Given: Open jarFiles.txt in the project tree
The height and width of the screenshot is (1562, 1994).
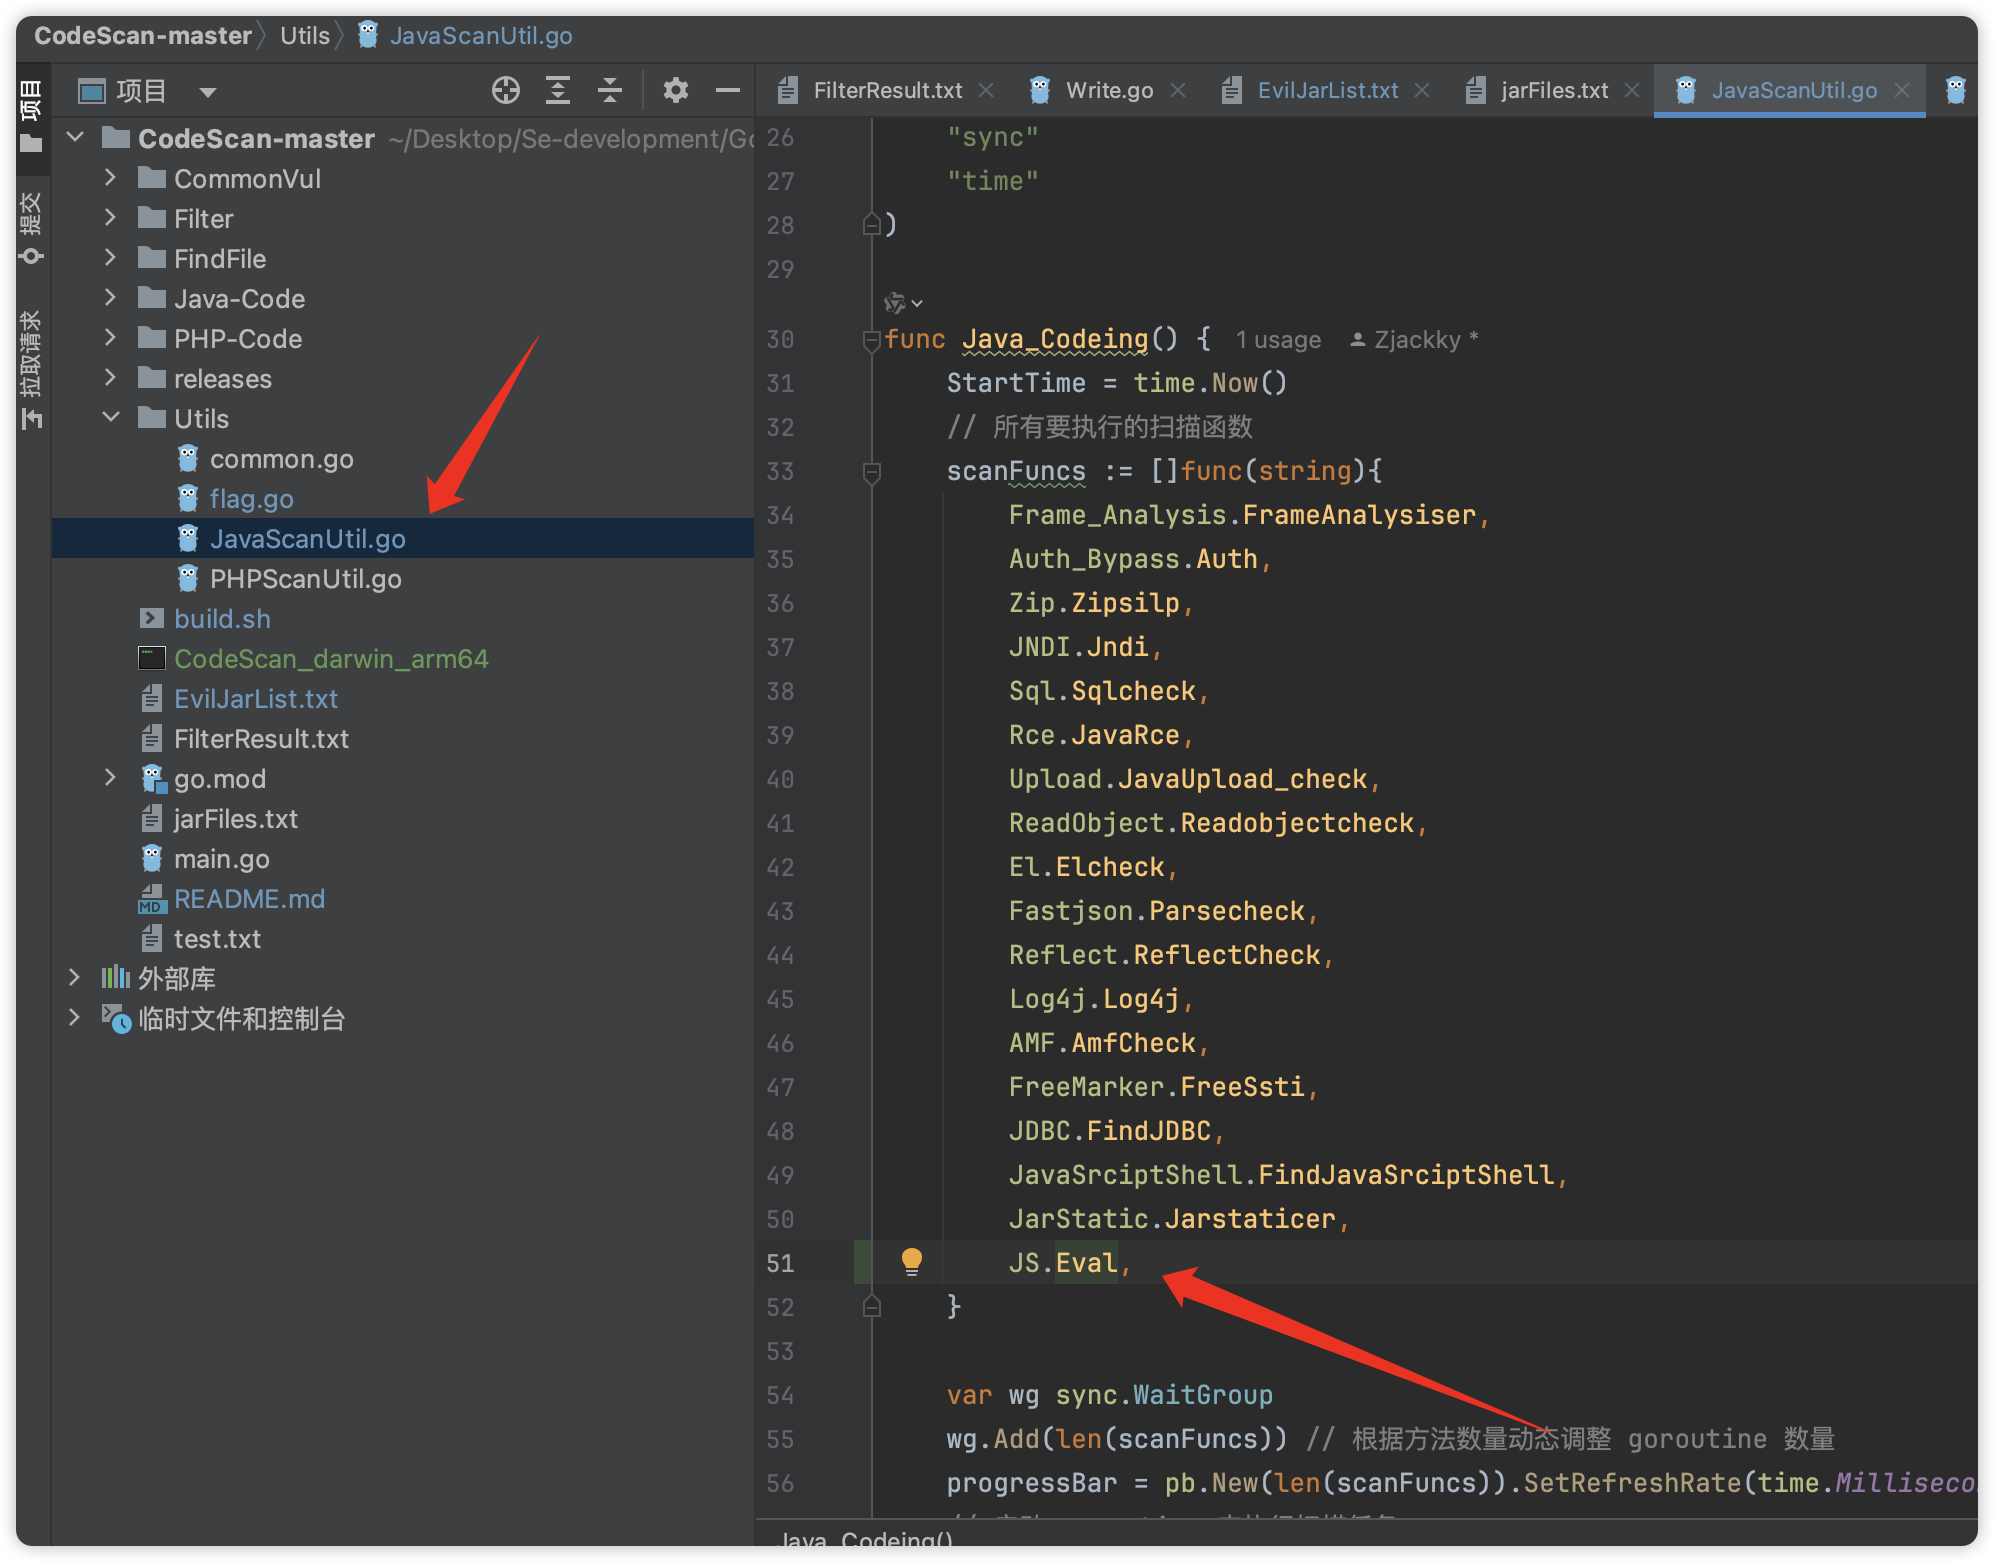Looking at the screenshot, I should 235,819.
